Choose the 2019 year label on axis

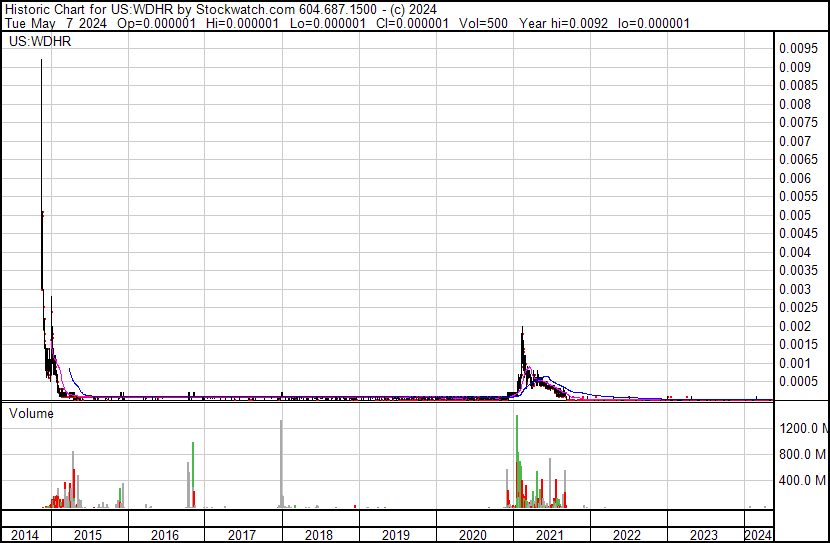pos(396,535)
